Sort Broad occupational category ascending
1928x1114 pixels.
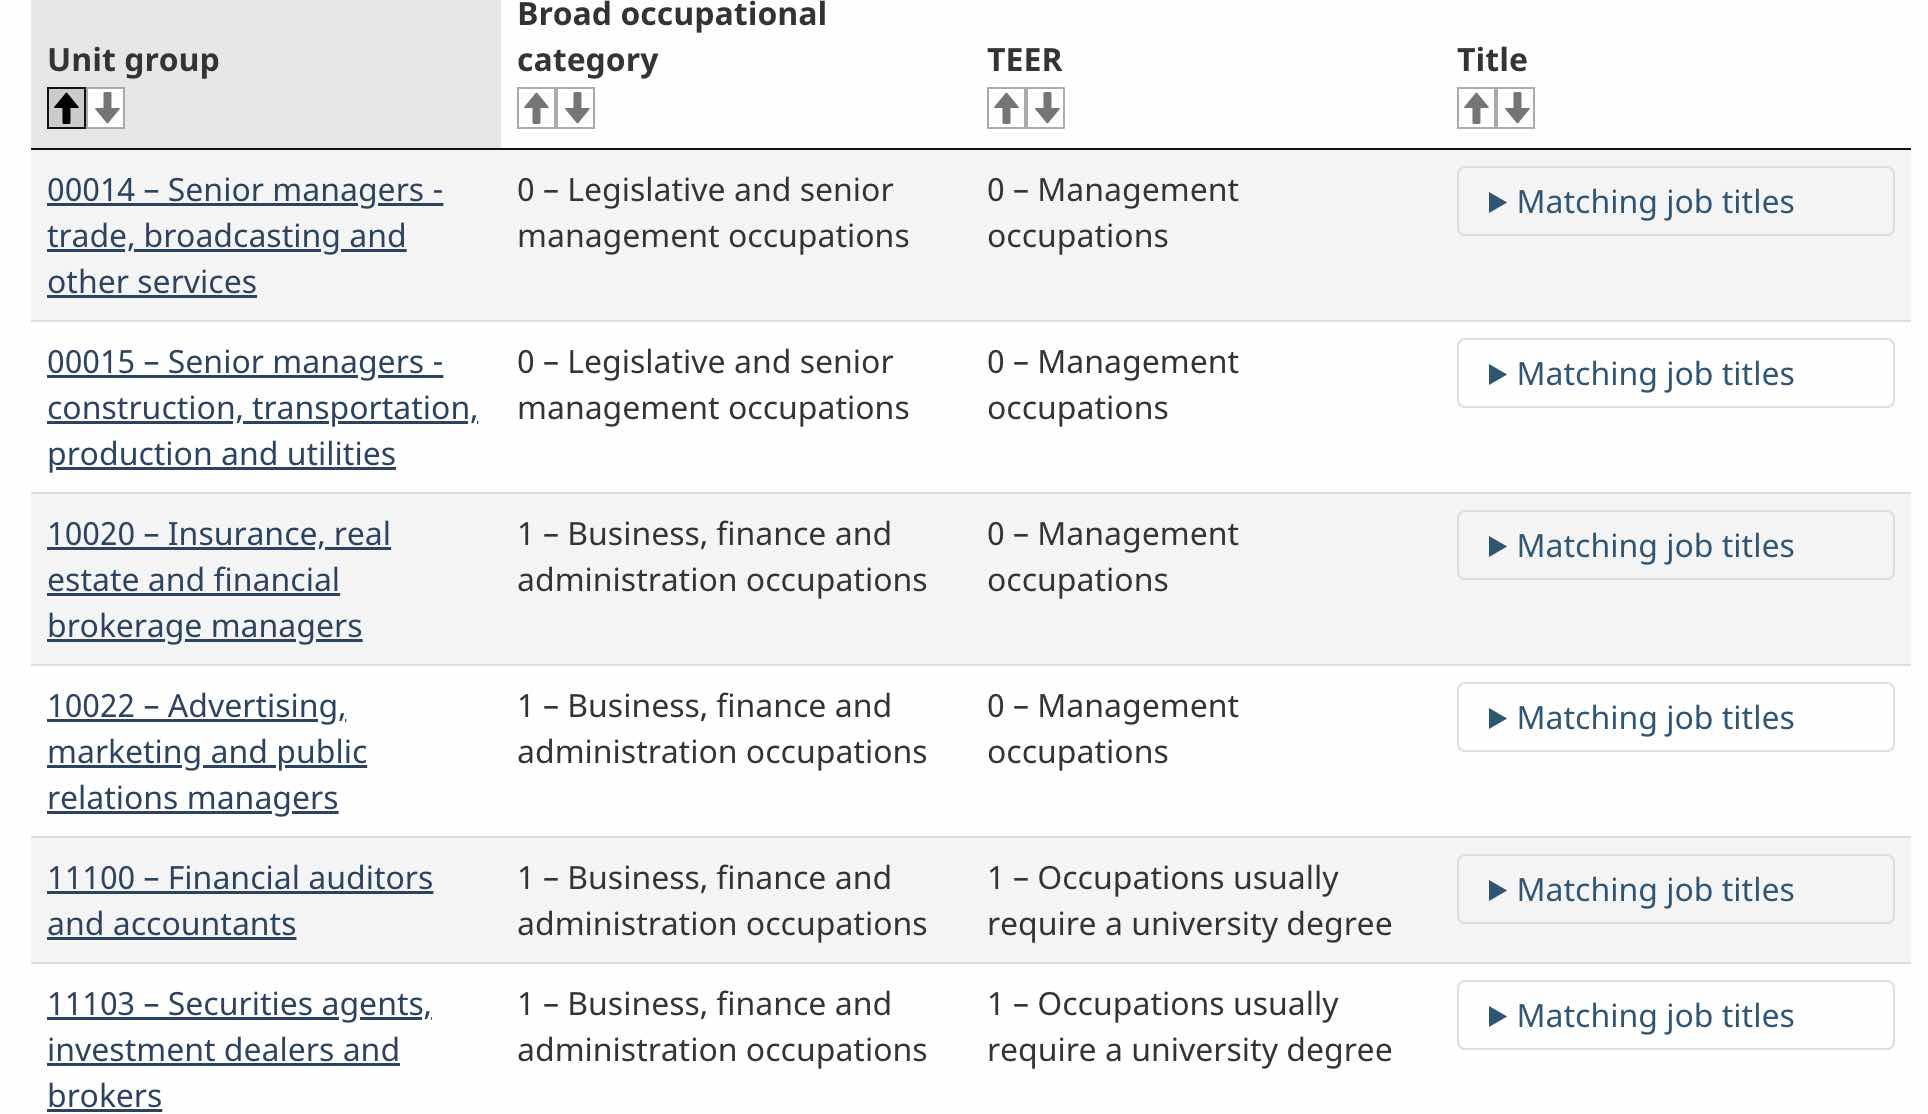click(x=537, y=108)
